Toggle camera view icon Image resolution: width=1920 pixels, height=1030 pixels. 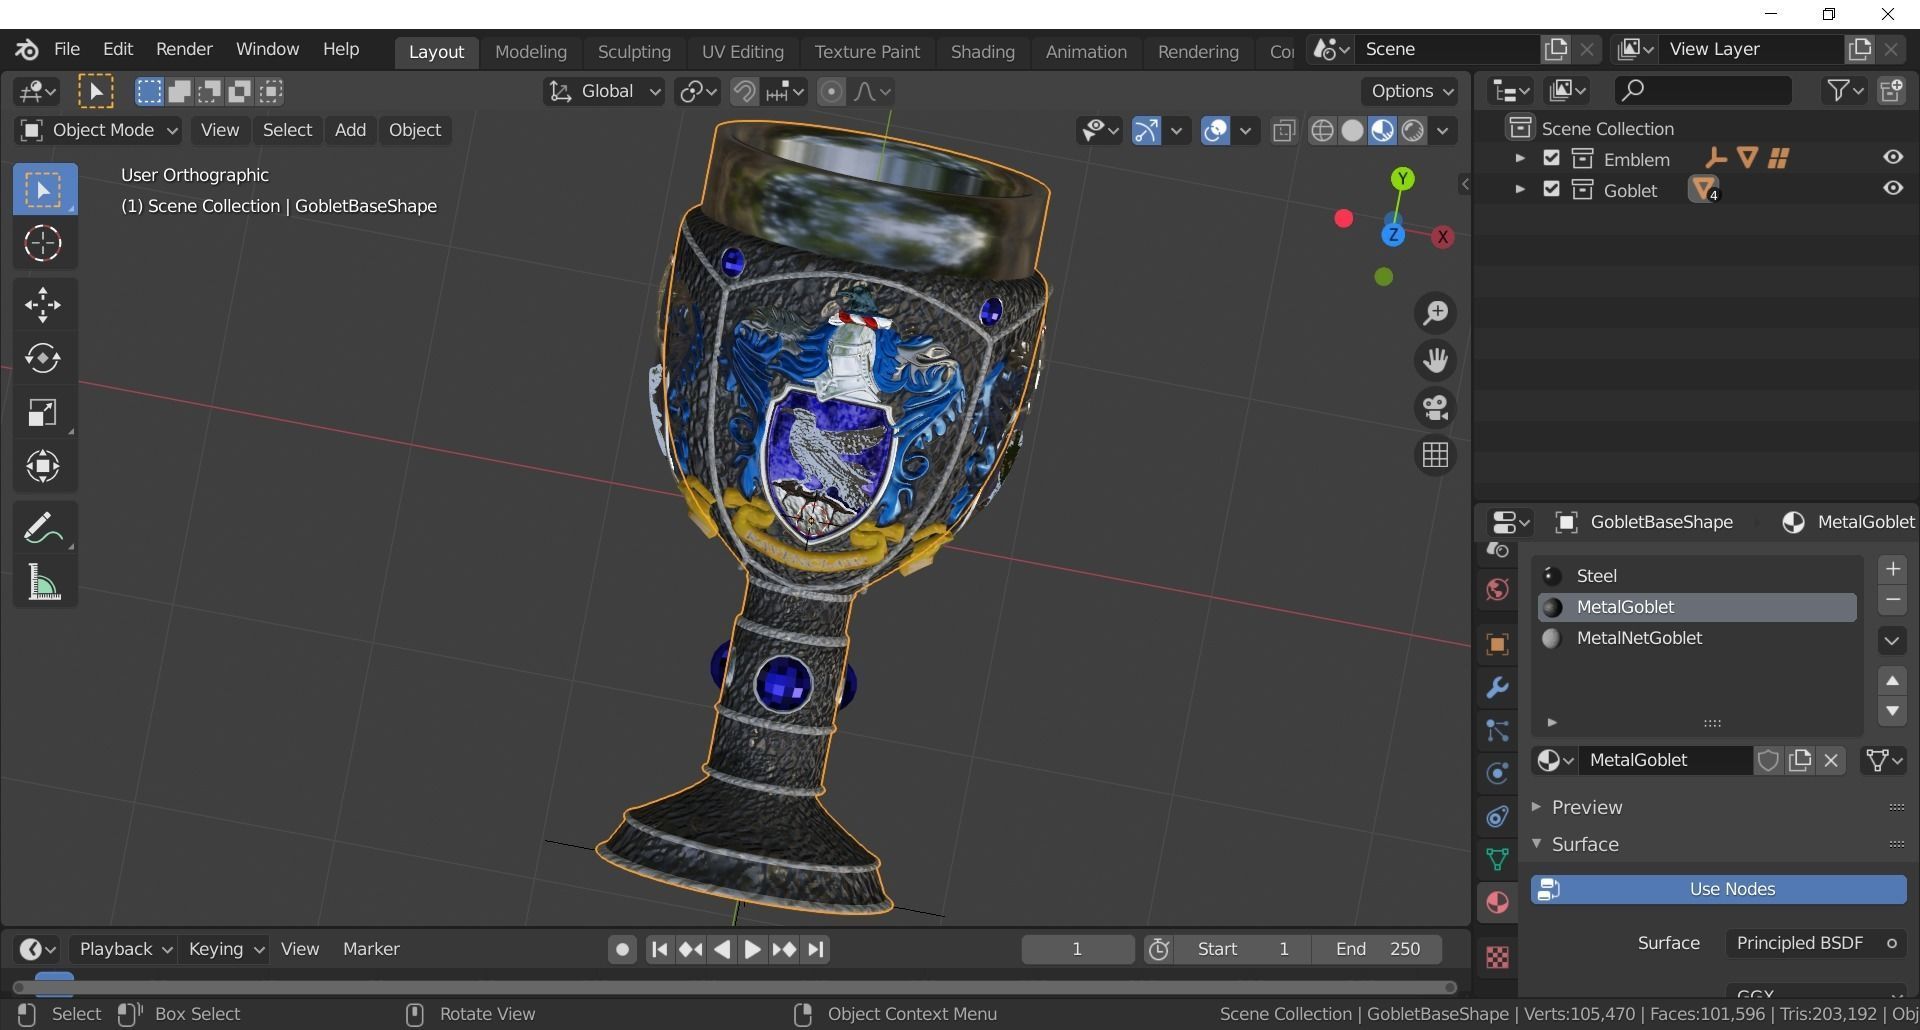(1435, 408)
